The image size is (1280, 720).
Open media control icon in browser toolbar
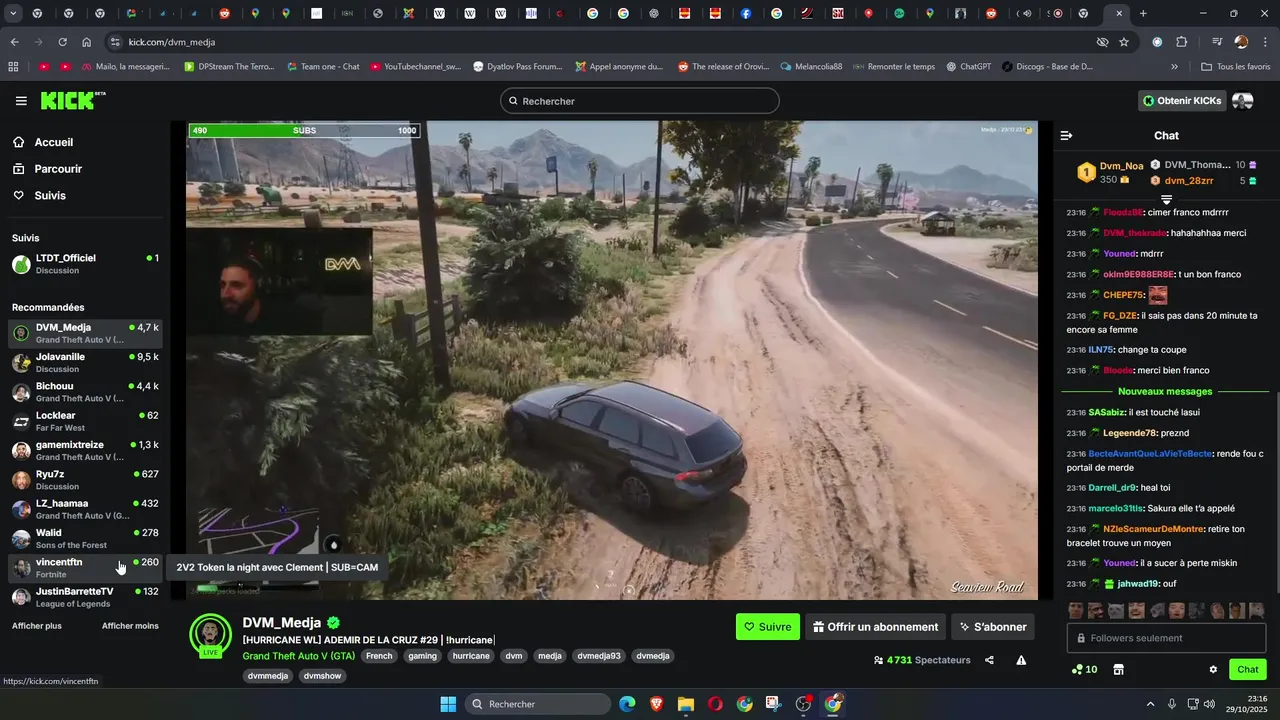click(1217, 42)
